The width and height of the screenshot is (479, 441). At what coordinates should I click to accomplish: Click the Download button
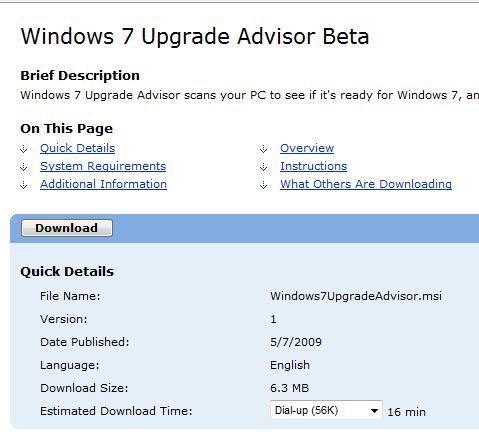pyautogui.click(x=67, y=228)
